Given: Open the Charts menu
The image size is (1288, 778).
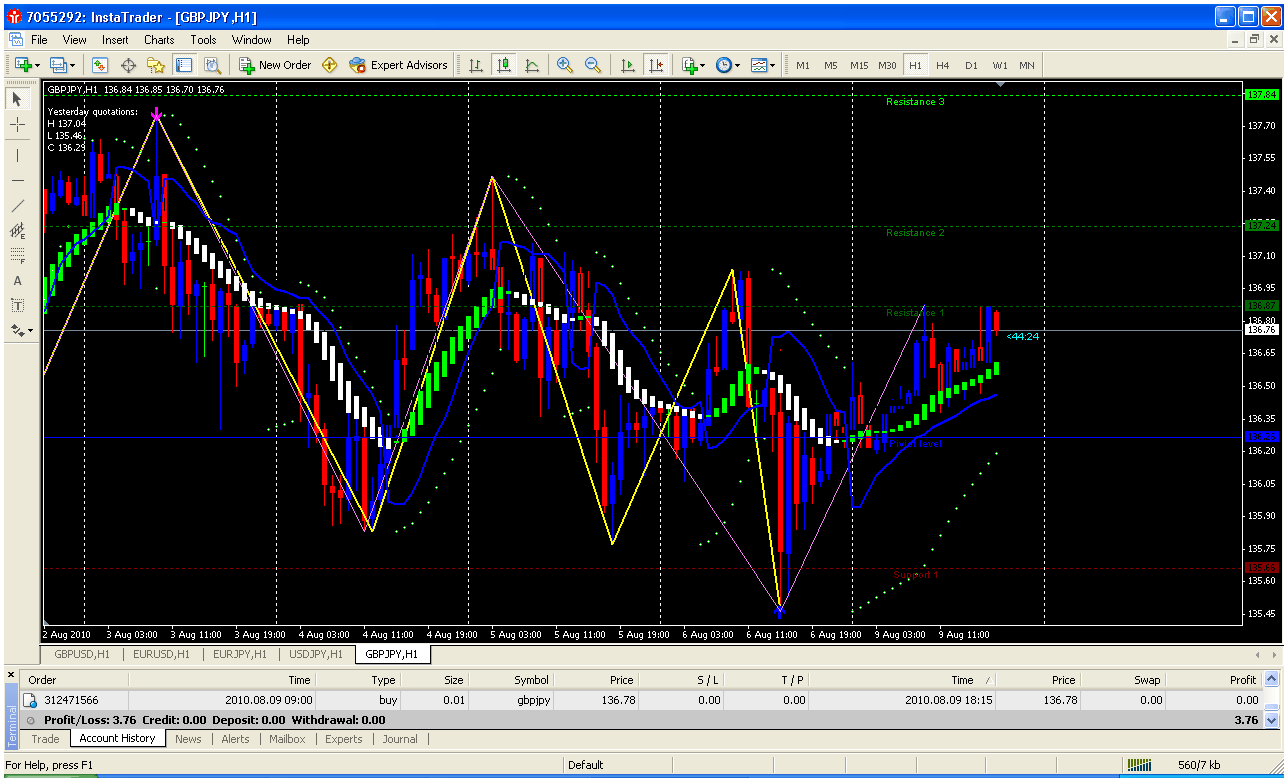Looking at the screenshot, I should (159, 40).
